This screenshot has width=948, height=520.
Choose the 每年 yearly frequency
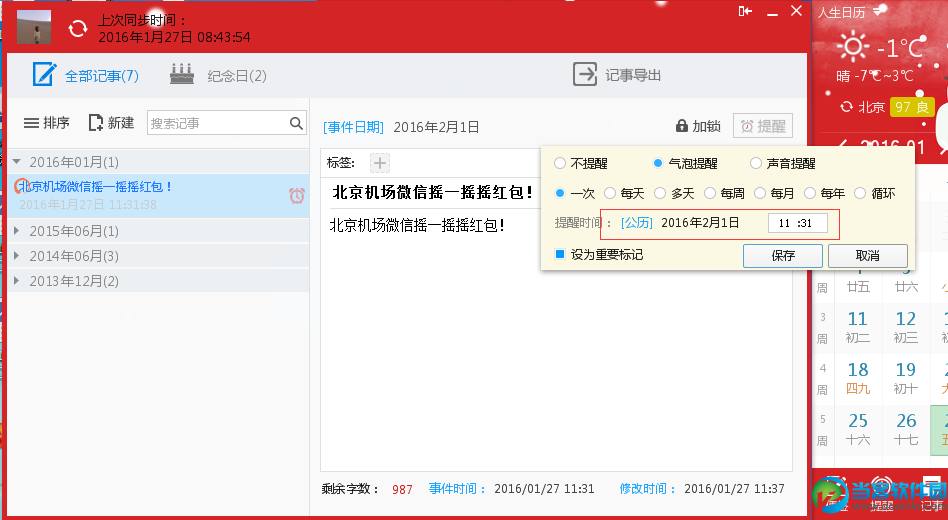point(825,193)
